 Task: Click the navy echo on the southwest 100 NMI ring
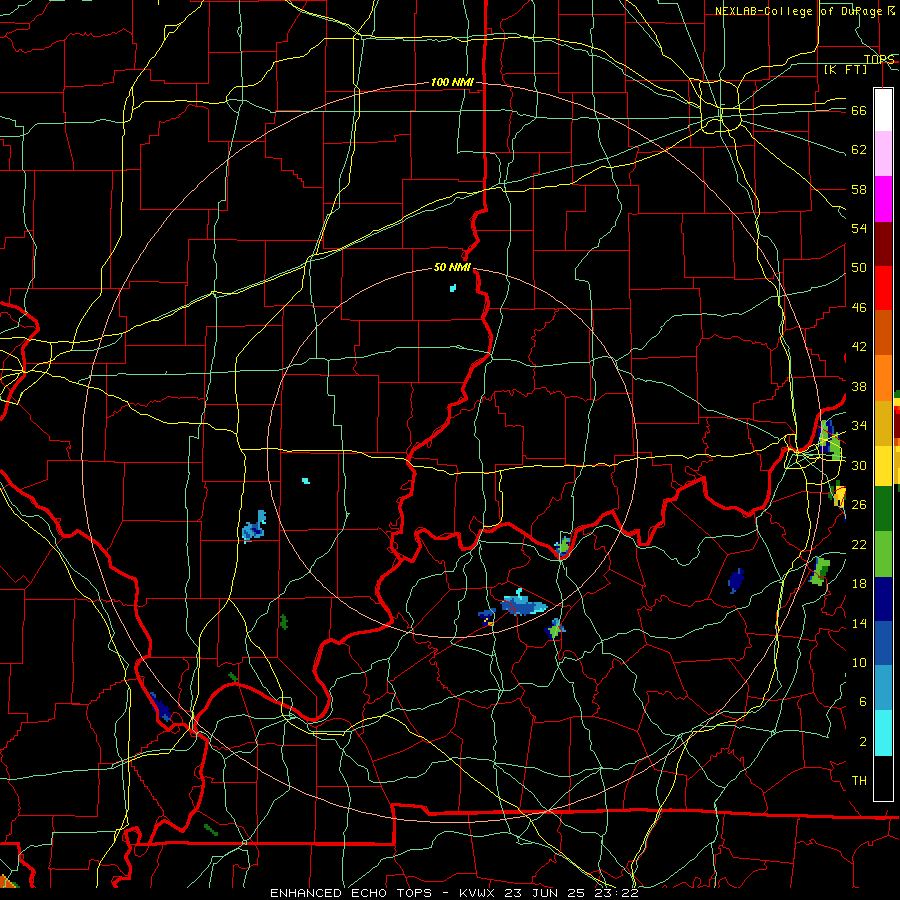point(160,707)
